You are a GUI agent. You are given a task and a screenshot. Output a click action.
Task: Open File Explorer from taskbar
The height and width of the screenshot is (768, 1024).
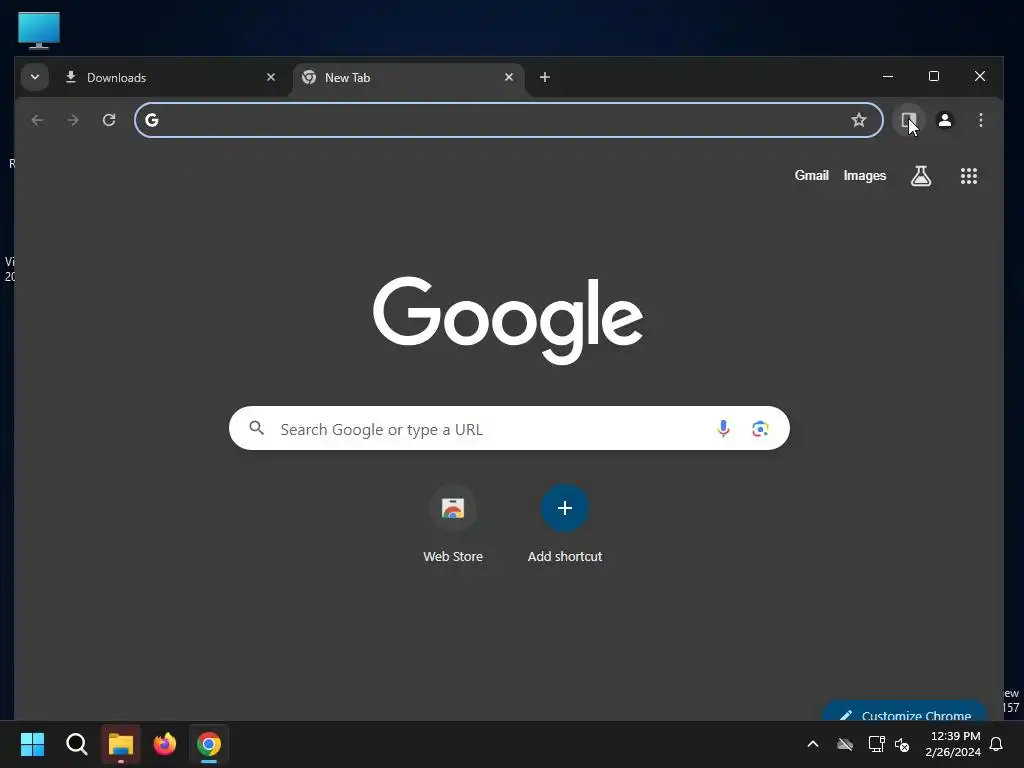[121, 744]
